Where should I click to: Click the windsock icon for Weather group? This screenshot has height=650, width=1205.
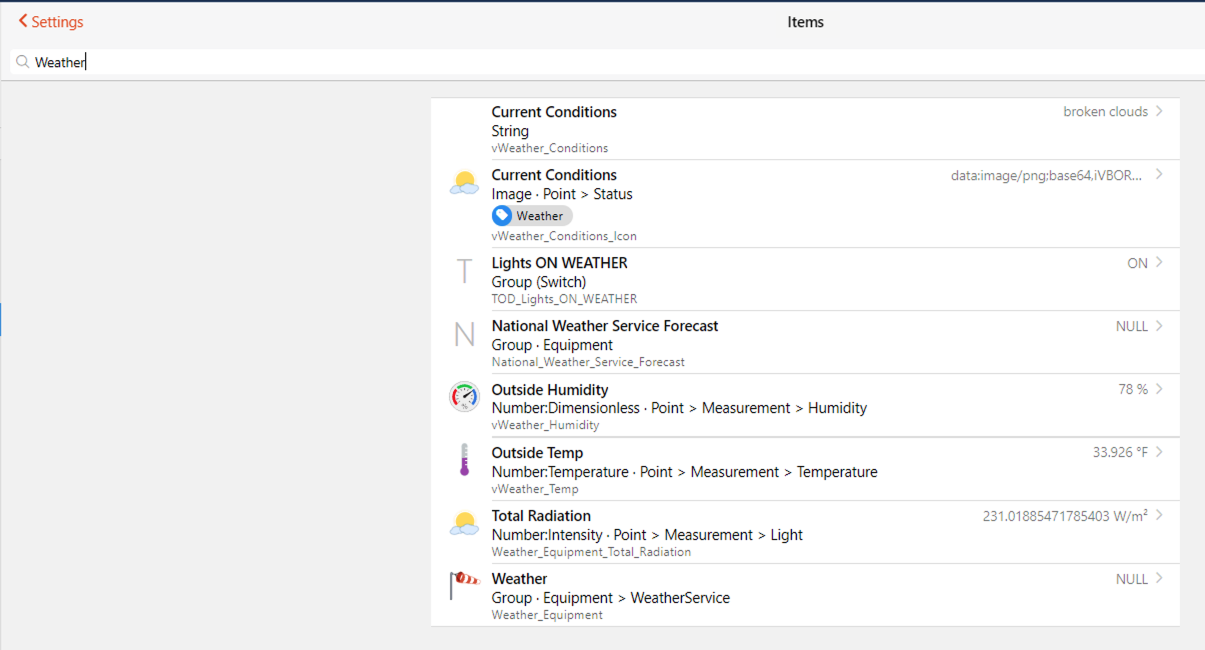tap(464, 586)
